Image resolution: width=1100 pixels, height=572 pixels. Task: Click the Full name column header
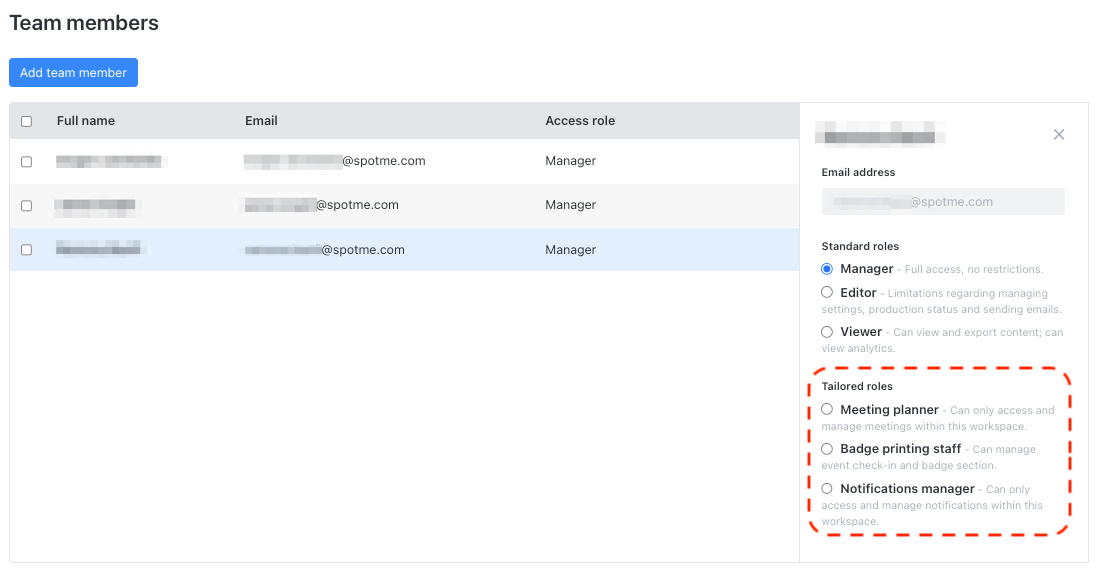[x=86, y=121]
